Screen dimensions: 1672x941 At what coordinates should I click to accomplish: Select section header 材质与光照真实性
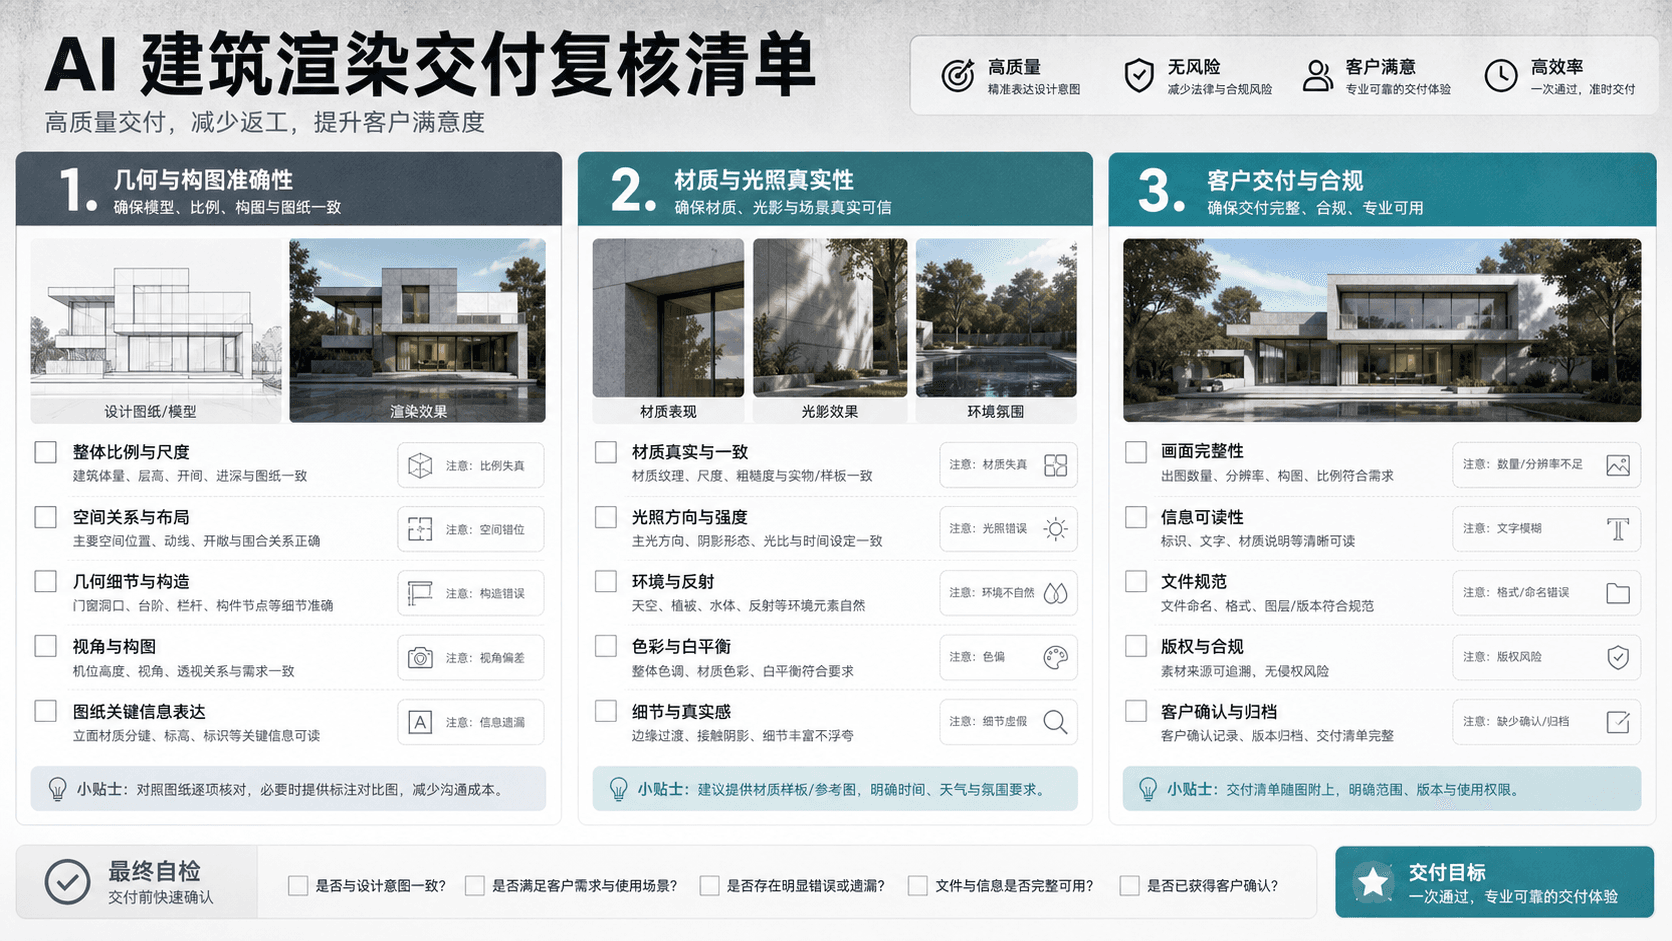tap(835, 189)
